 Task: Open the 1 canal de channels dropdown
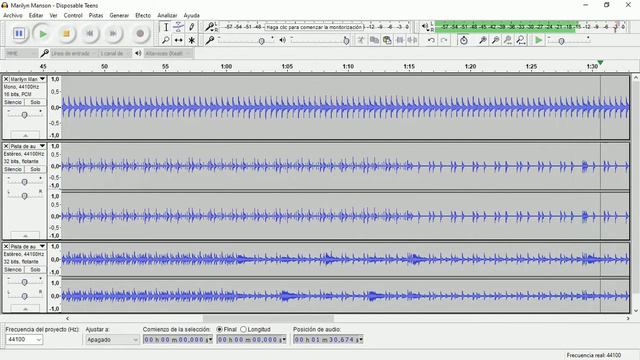click(x=116, y=53)
